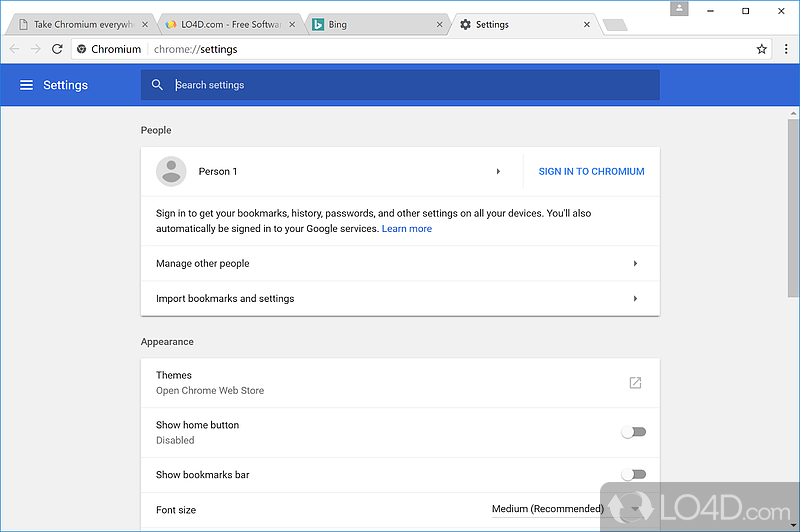Click the profile icon in title bar
This screenshot has width=800, height=532.
click(x=680, y=10)
